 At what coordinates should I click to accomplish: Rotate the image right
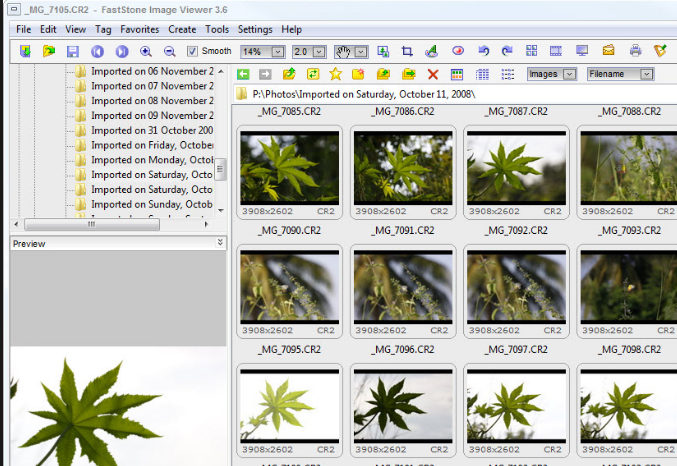[507, 51]
